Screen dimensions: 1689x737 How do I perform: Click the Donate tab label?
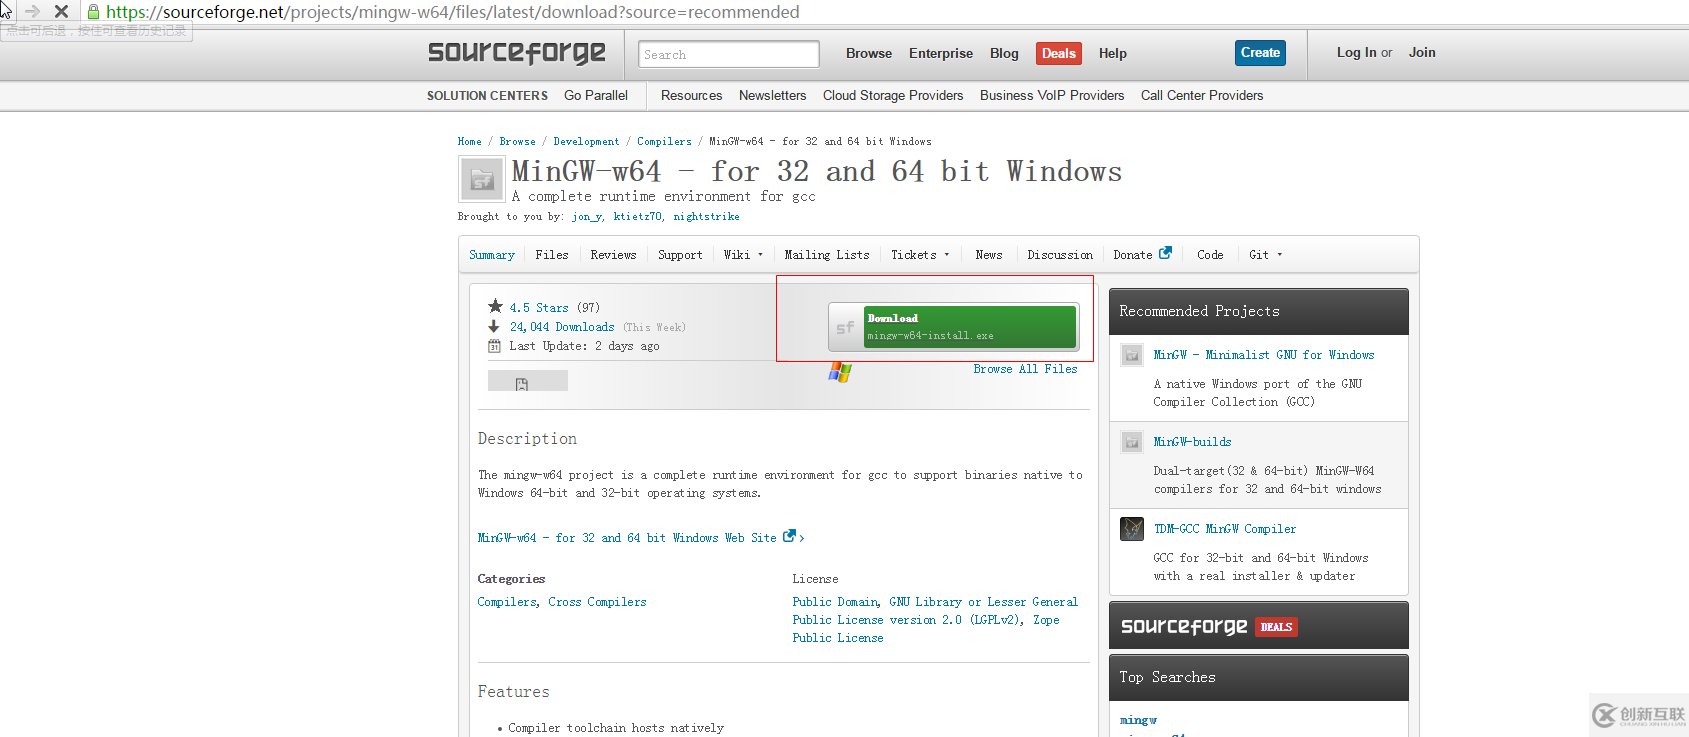[x=1133, y=255]
